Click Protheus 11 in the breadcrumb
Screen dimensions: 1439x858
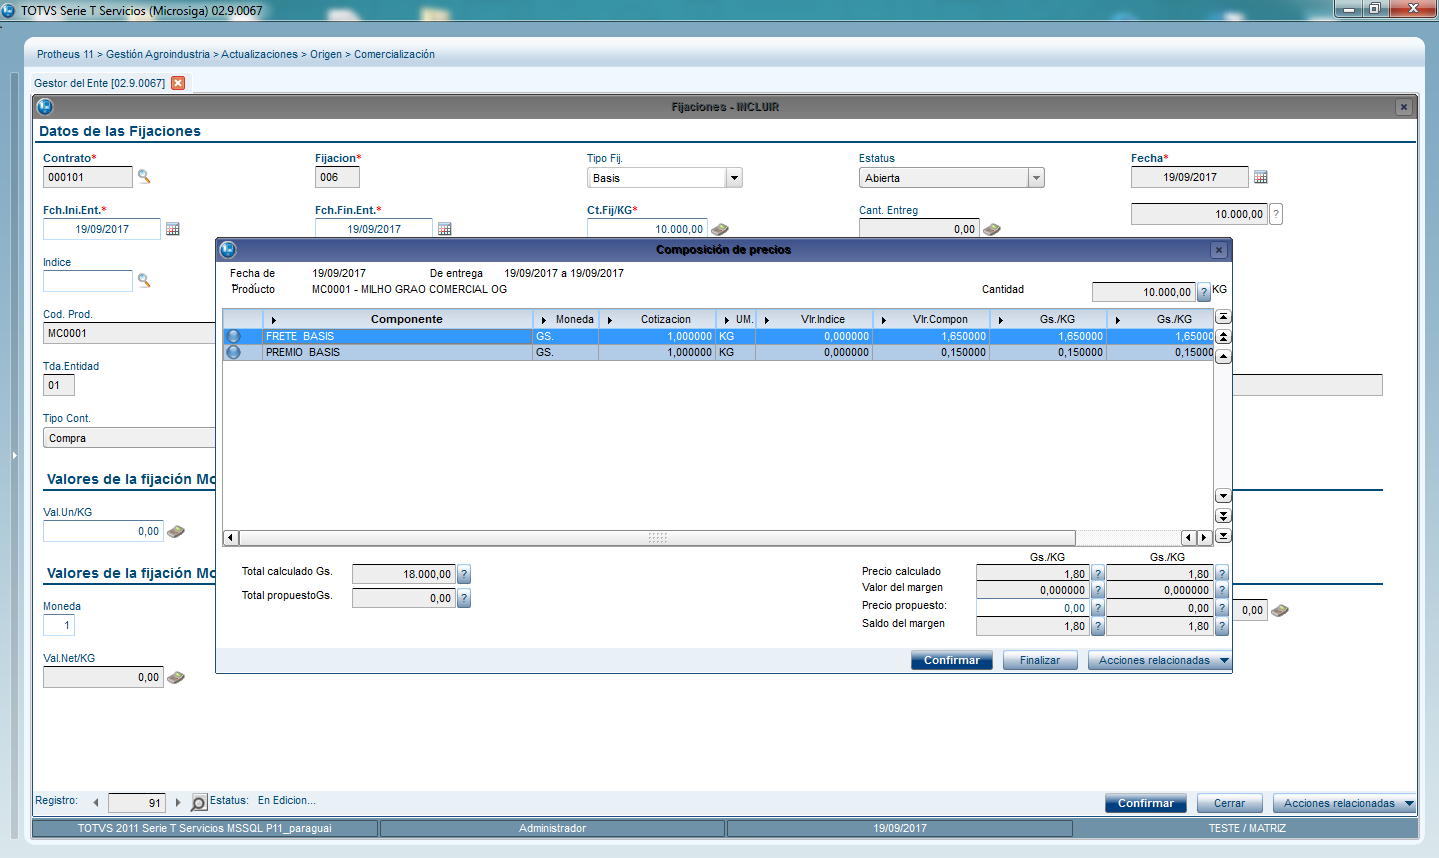[65, 54]
